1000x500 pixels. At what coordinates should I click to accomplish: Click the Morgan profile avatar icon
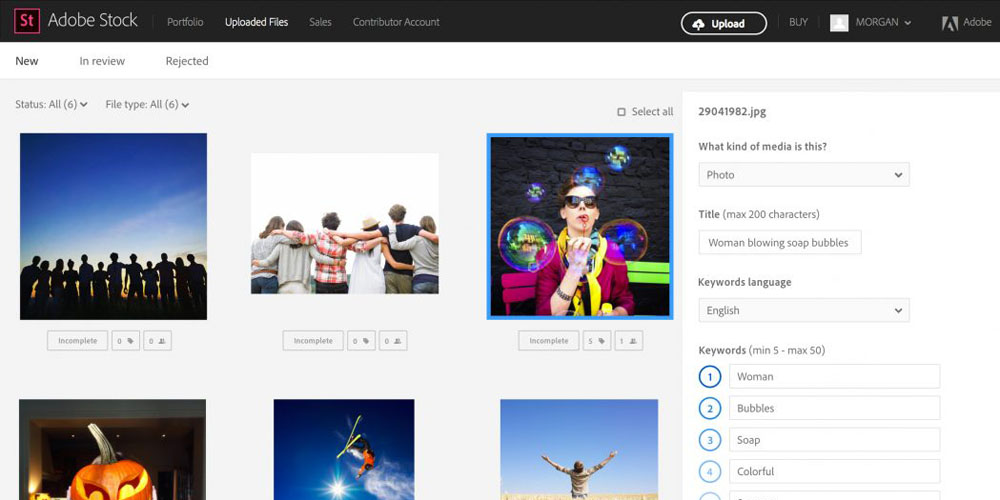tap(839, 23)
